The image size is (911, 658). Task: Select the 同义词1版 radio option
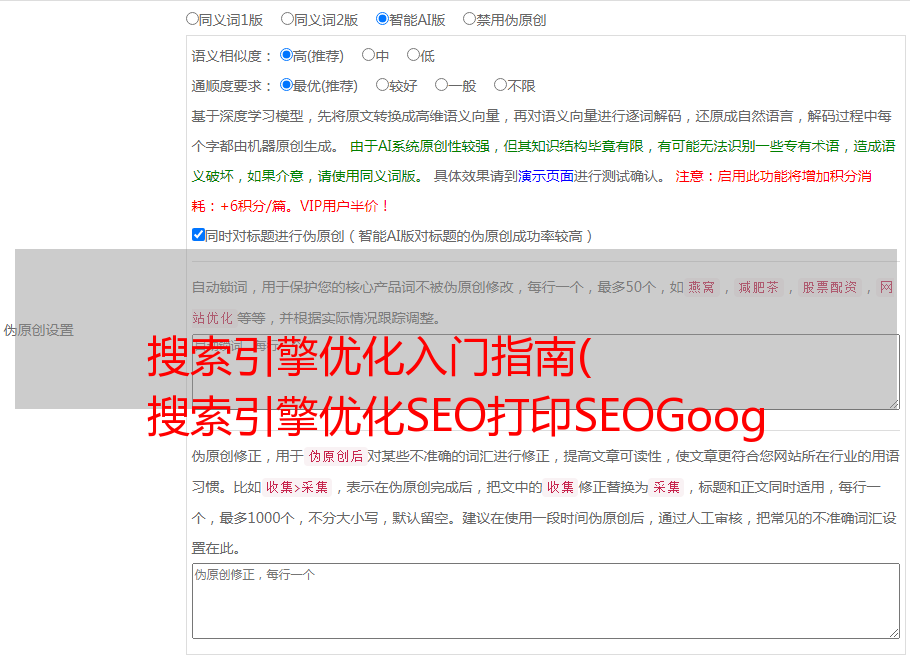pyautogui.click(x=192, y=19)
